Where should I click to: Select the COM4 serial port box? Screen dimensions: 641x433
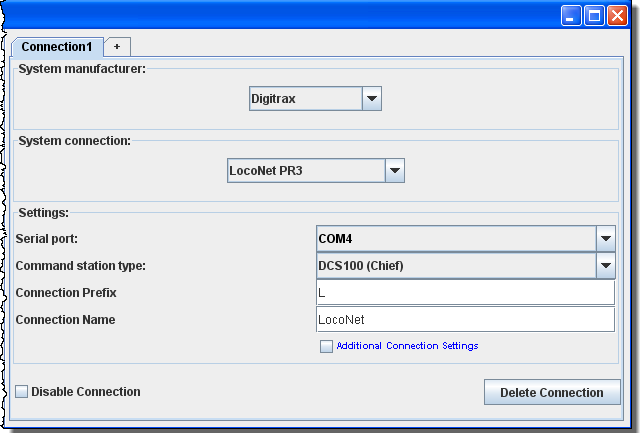click(456, 239)
